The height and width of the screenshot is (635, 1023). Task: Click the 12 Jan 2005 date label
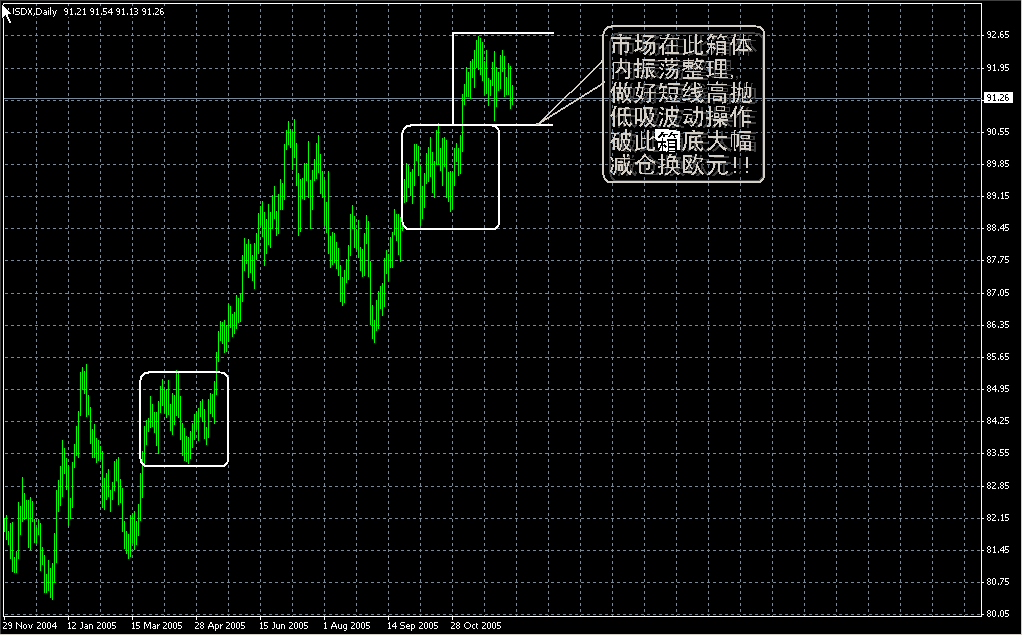[x=92, y=625]
